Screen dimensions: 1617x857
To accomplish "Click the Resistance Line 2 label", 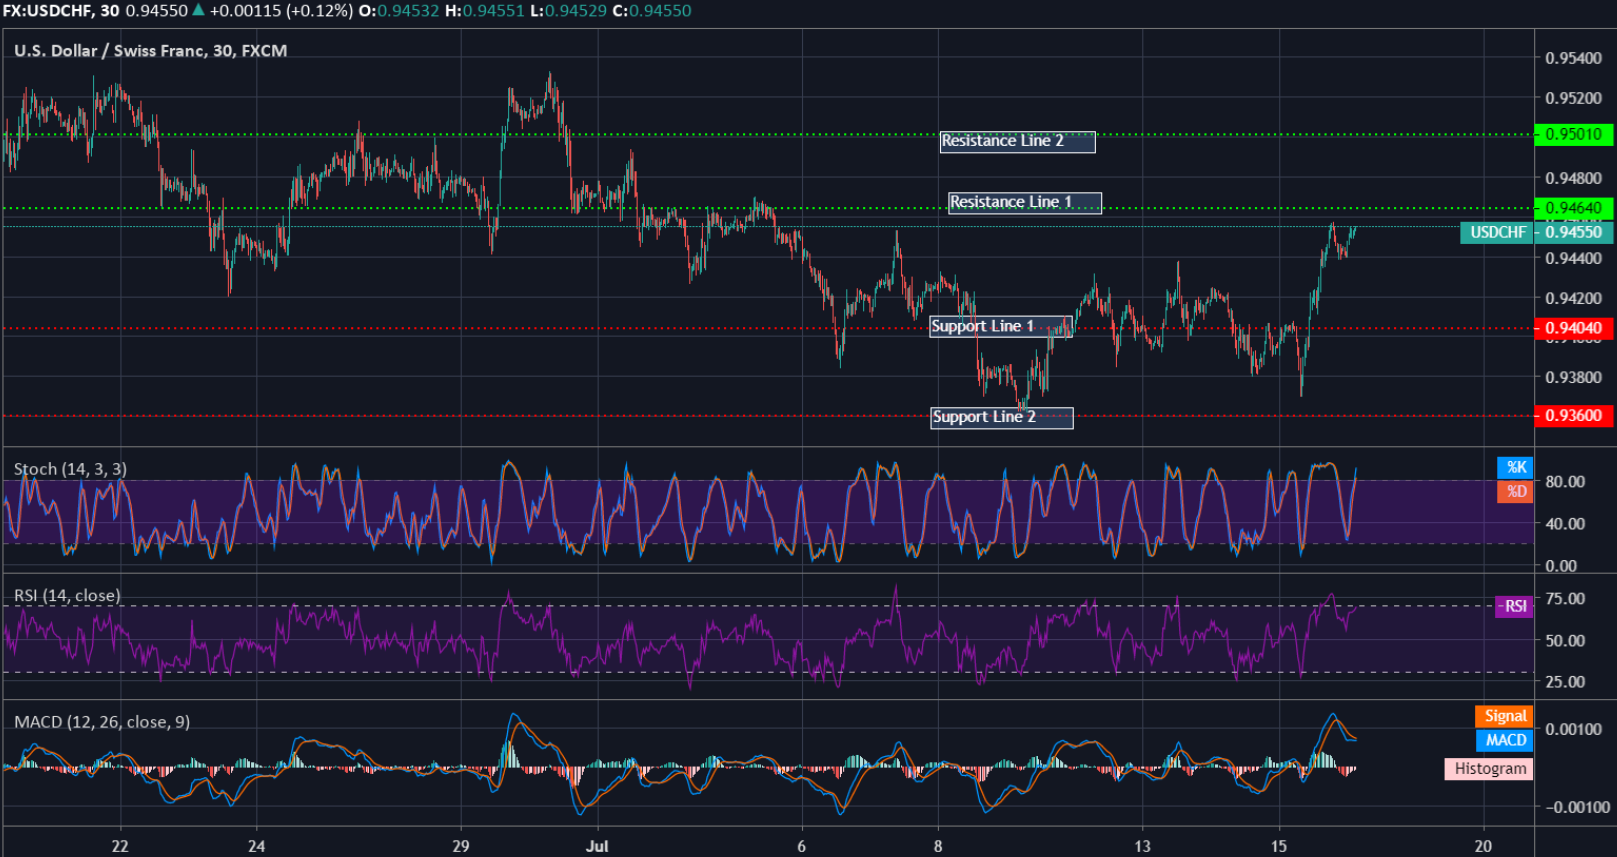I will point(1017,141).
